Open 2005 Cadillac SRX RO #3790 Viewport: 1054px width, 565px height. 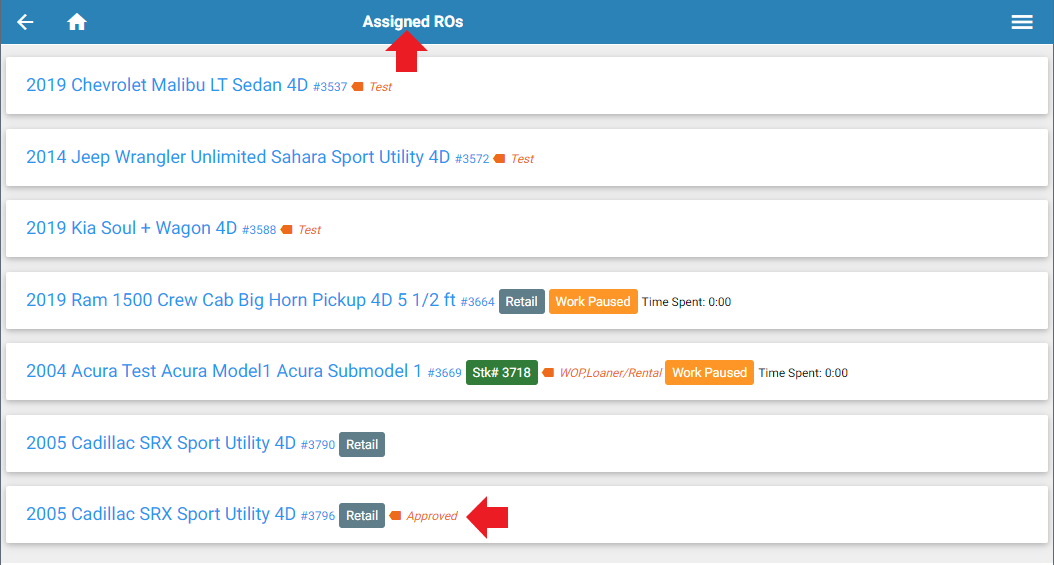161,443
